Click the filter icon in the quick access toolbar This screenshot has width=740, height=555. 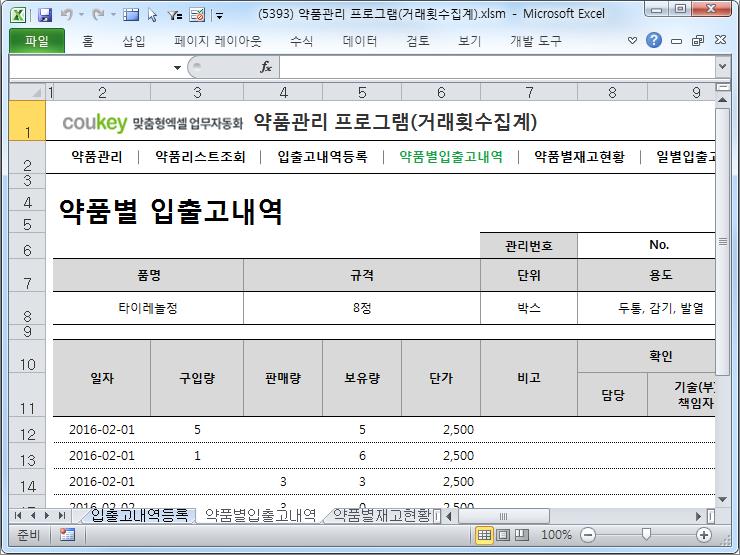tap(175, 15)
